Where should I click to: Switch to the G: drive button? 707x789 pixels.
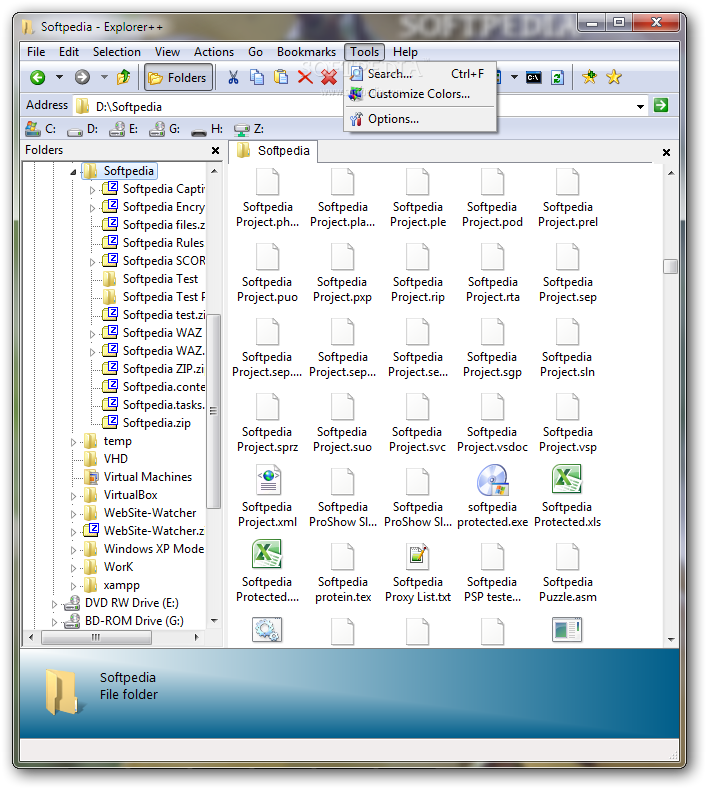165,129
